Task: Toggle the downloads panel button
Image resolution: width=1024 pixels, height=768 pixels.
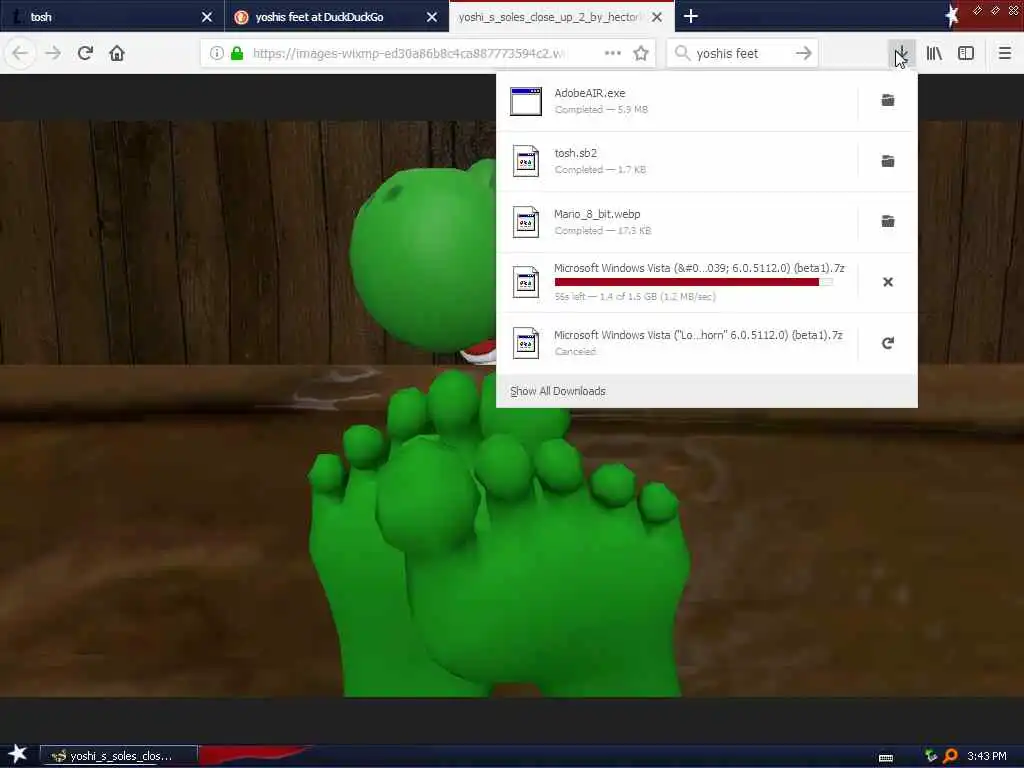Action: [901, 54]
